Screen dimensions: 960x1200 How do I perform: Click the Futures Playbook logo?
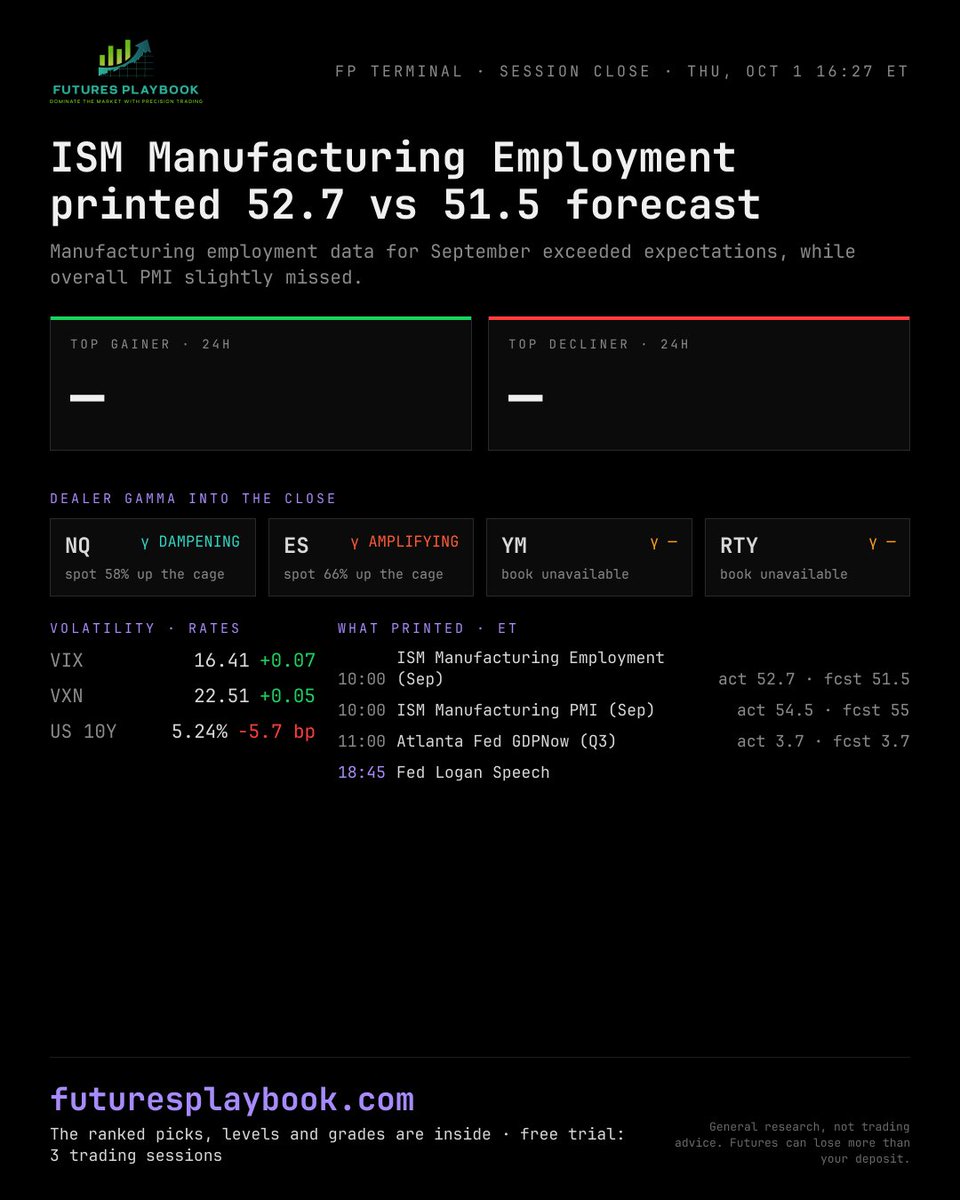coord(126,72)
